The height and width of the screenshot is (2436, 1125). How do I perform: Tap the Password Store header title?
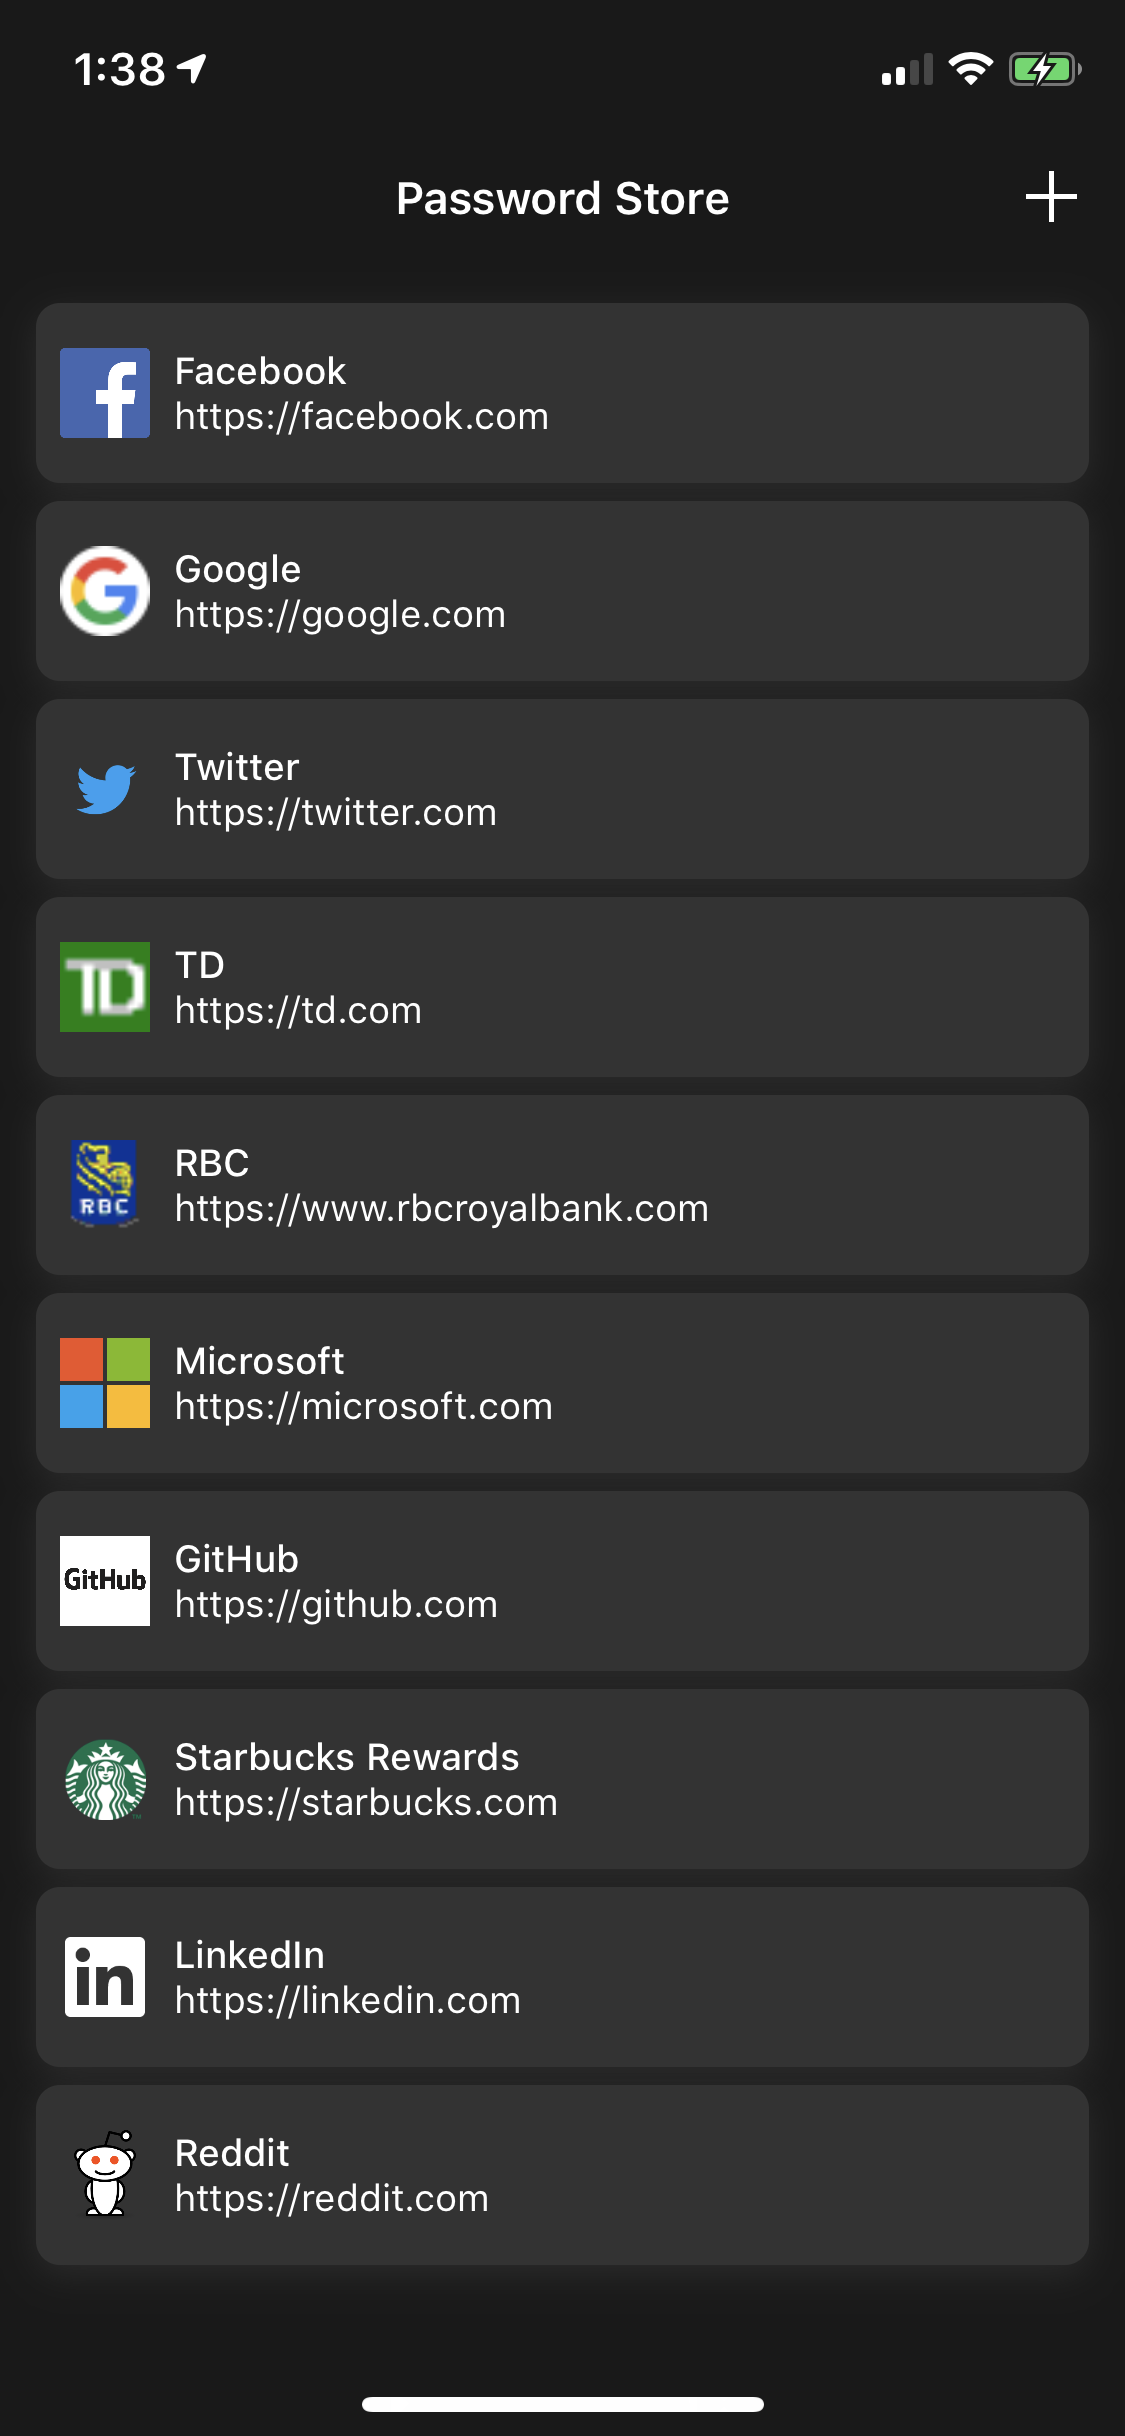(x=563, y=199)
